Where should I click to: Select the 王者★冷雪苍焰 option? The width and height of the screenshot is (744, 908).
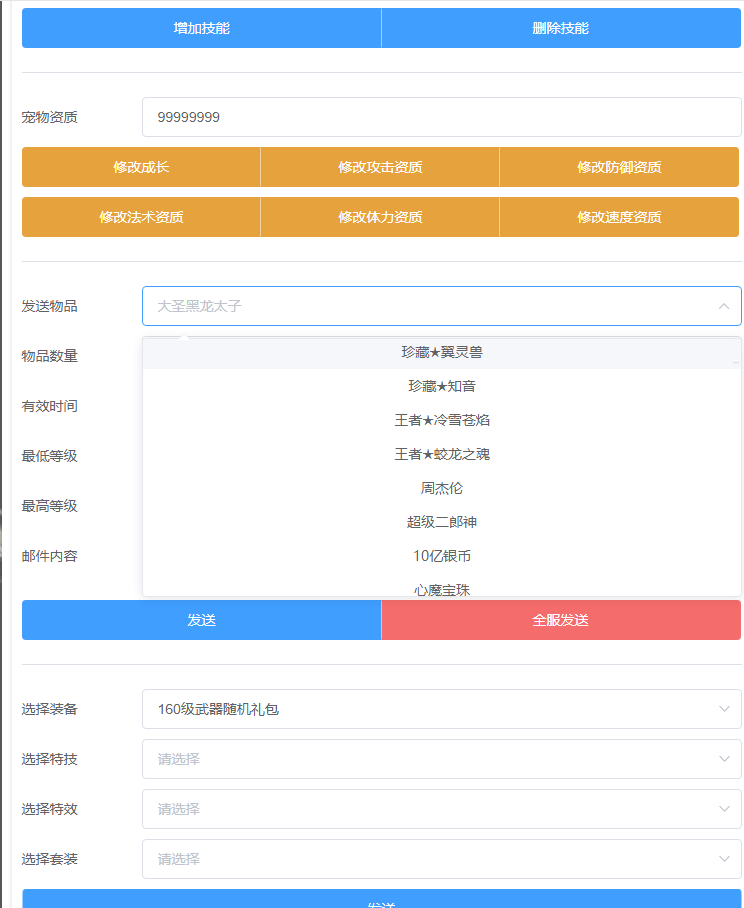(441, 420)
